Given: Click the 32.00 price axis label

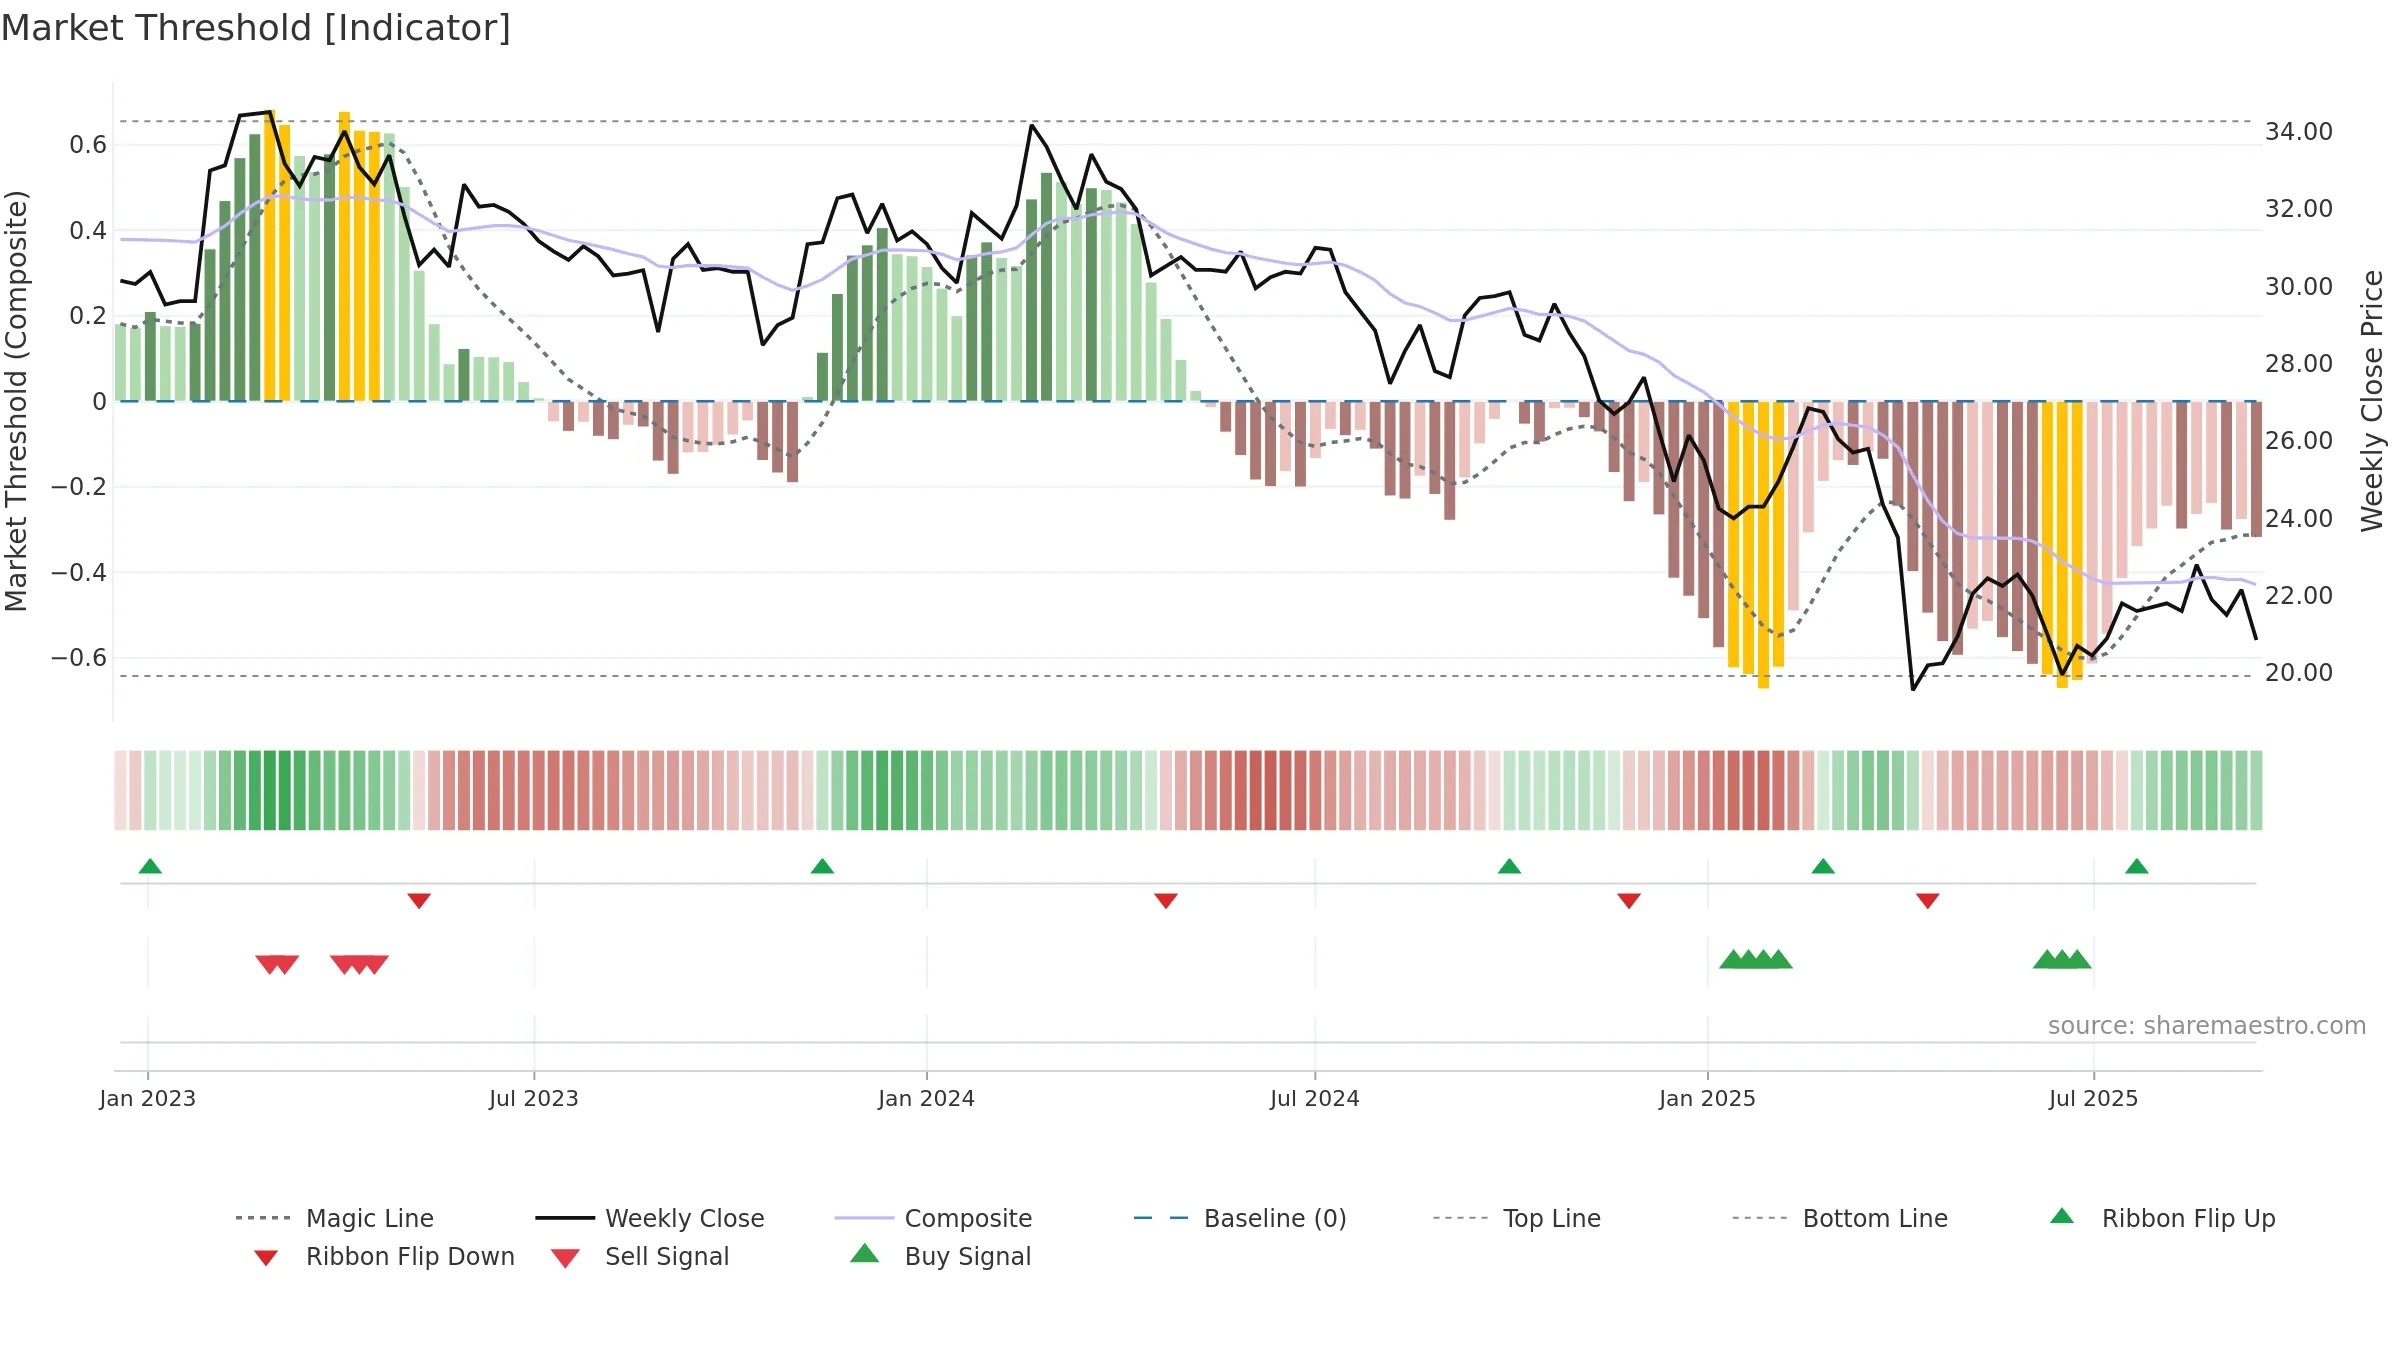Looking at the screenshot, I should 2299,209.
